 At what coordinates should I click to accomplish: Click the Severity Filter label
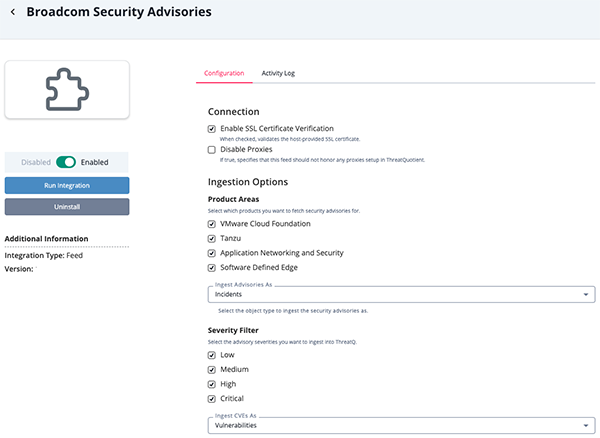point(233,331)
